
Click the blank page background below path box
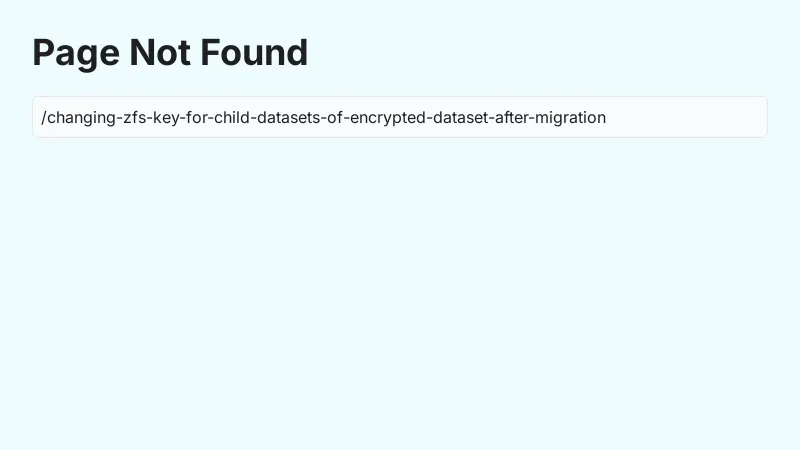[x=400, y=300]
